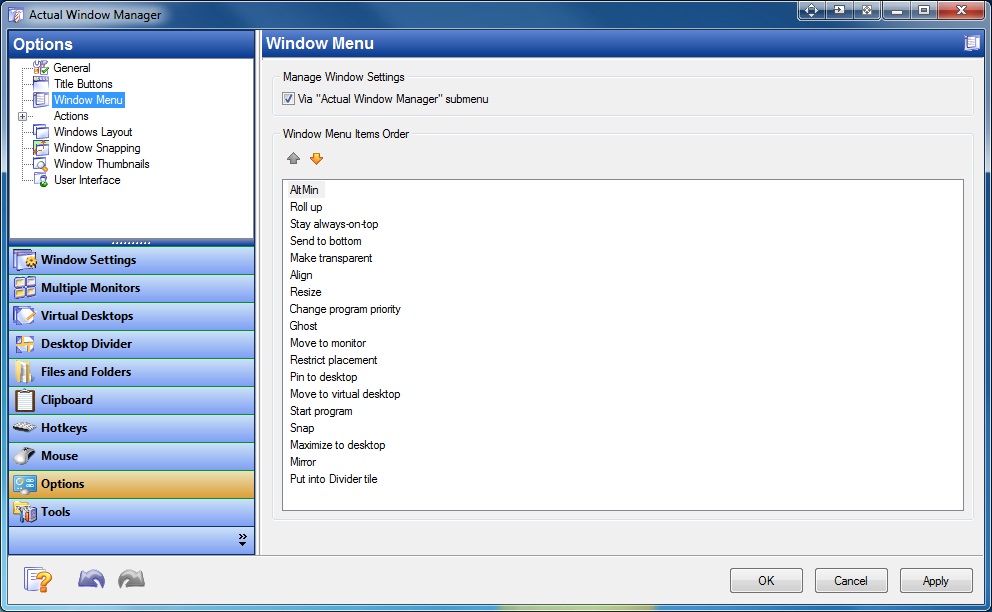Select Maximize to desktop list item
Screen dimensions: 992x612
337,446
